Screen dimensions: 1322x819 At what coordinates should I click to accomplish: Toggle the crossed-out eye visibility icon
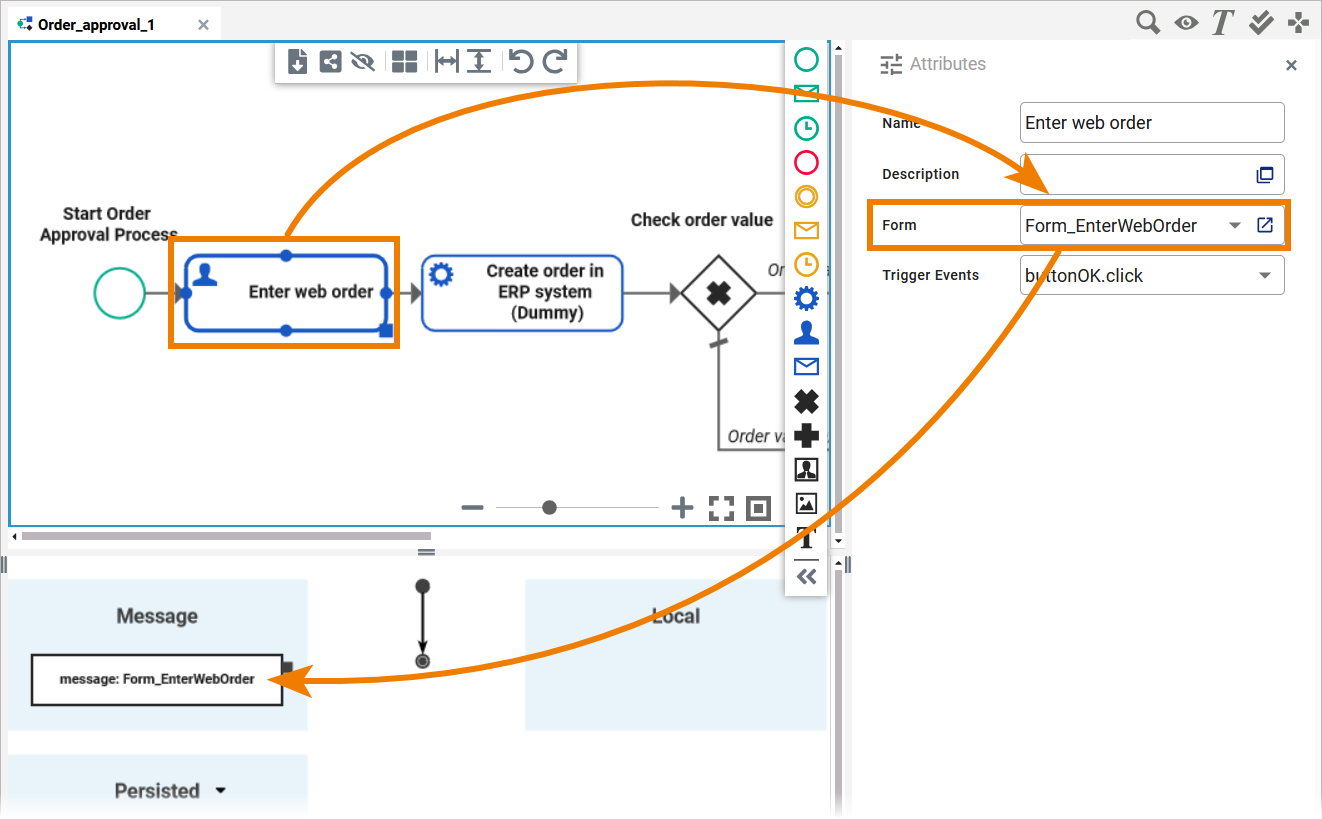tap(363, 62)
